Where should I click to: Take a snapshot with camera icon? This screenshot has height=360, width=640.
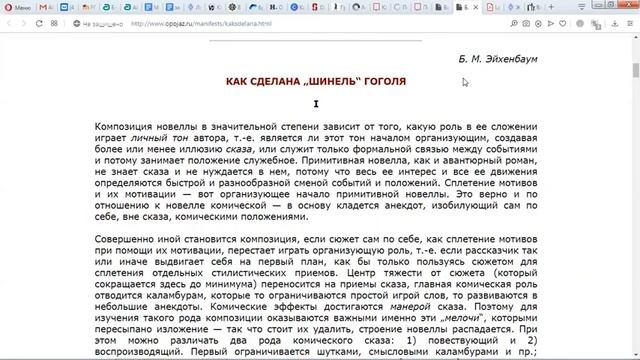pos(526,24)
